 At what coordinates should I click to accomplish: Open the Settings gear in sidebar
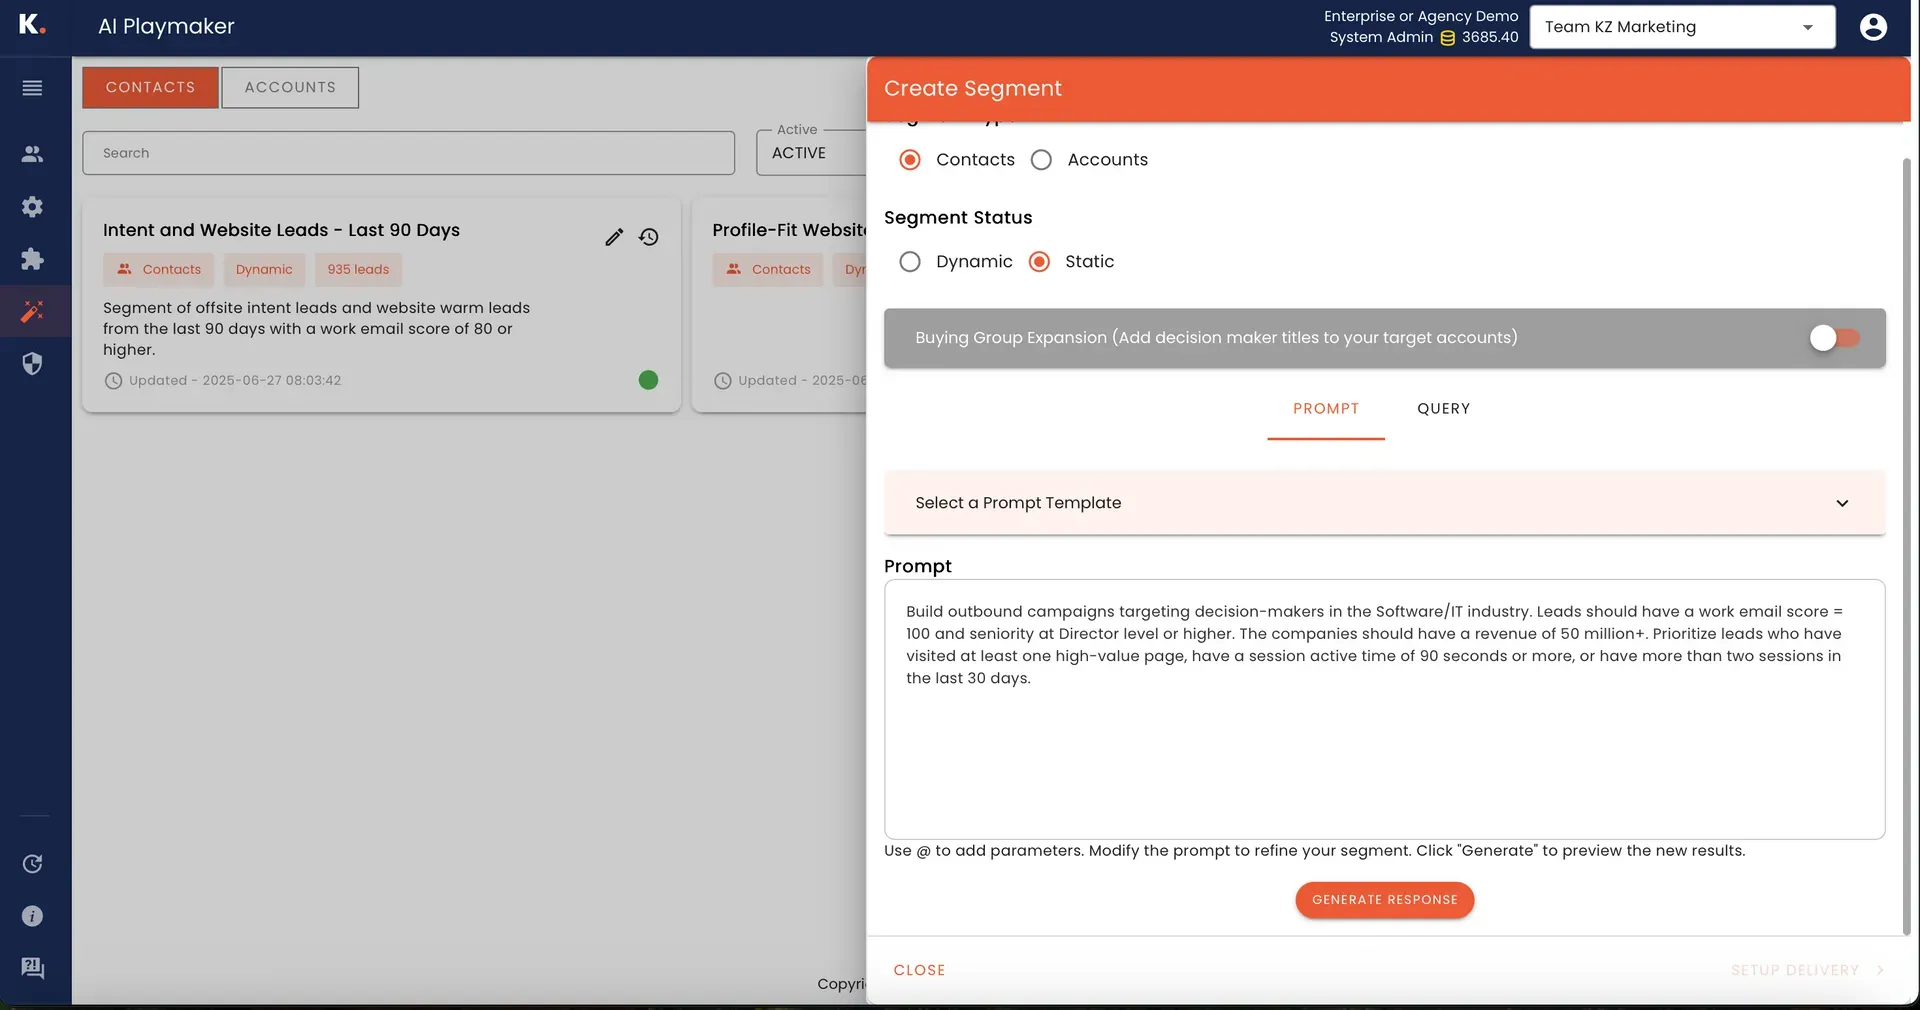click(32, 206)
